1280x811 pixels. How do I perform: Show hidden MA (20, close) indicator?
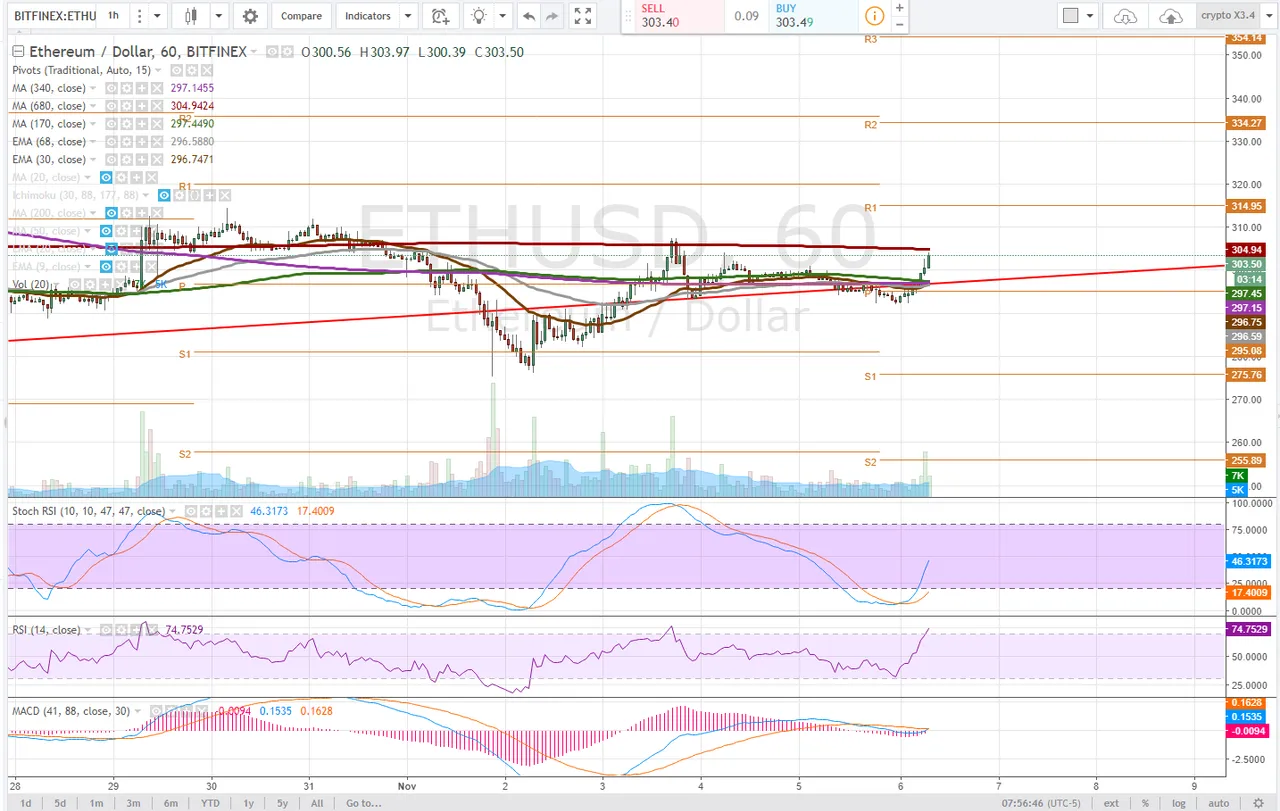(106, 177)
